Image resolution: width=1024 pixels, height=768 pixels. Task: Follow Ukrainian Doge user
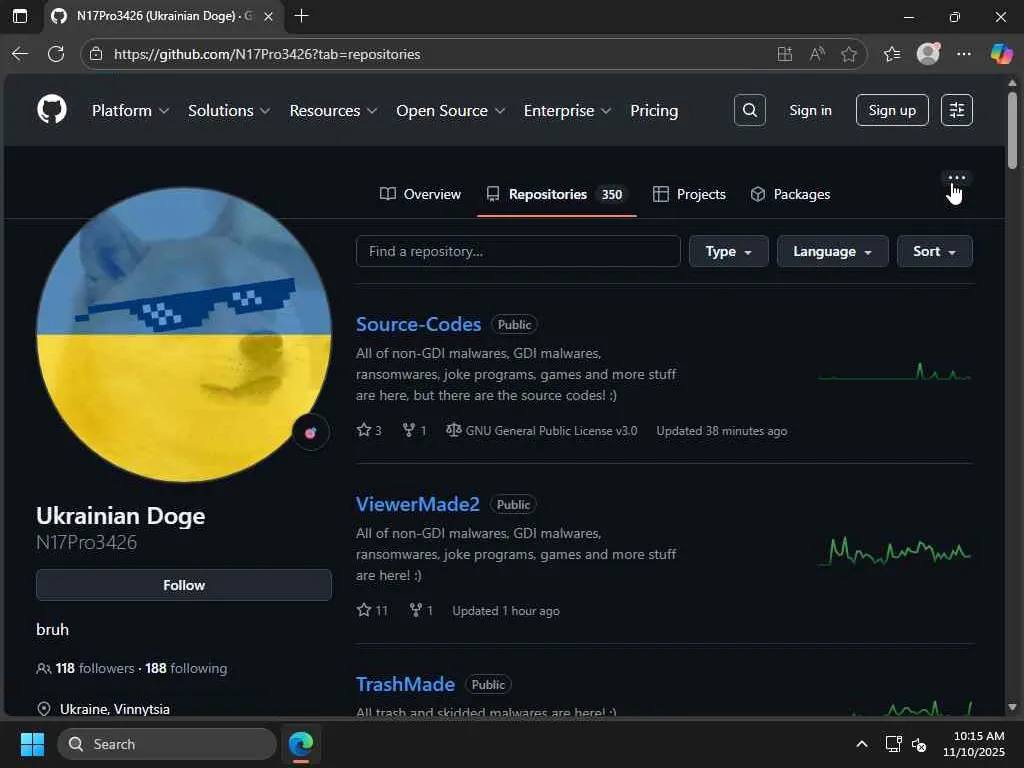pos(184,584)
